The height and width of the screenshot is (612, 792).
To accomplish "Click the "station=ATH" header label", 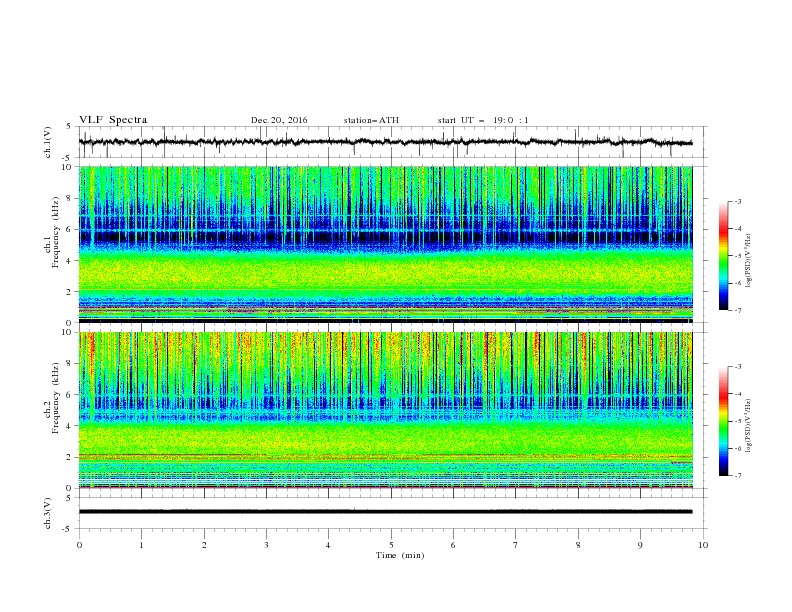I will pyautogui.click(x=371, y=120).
